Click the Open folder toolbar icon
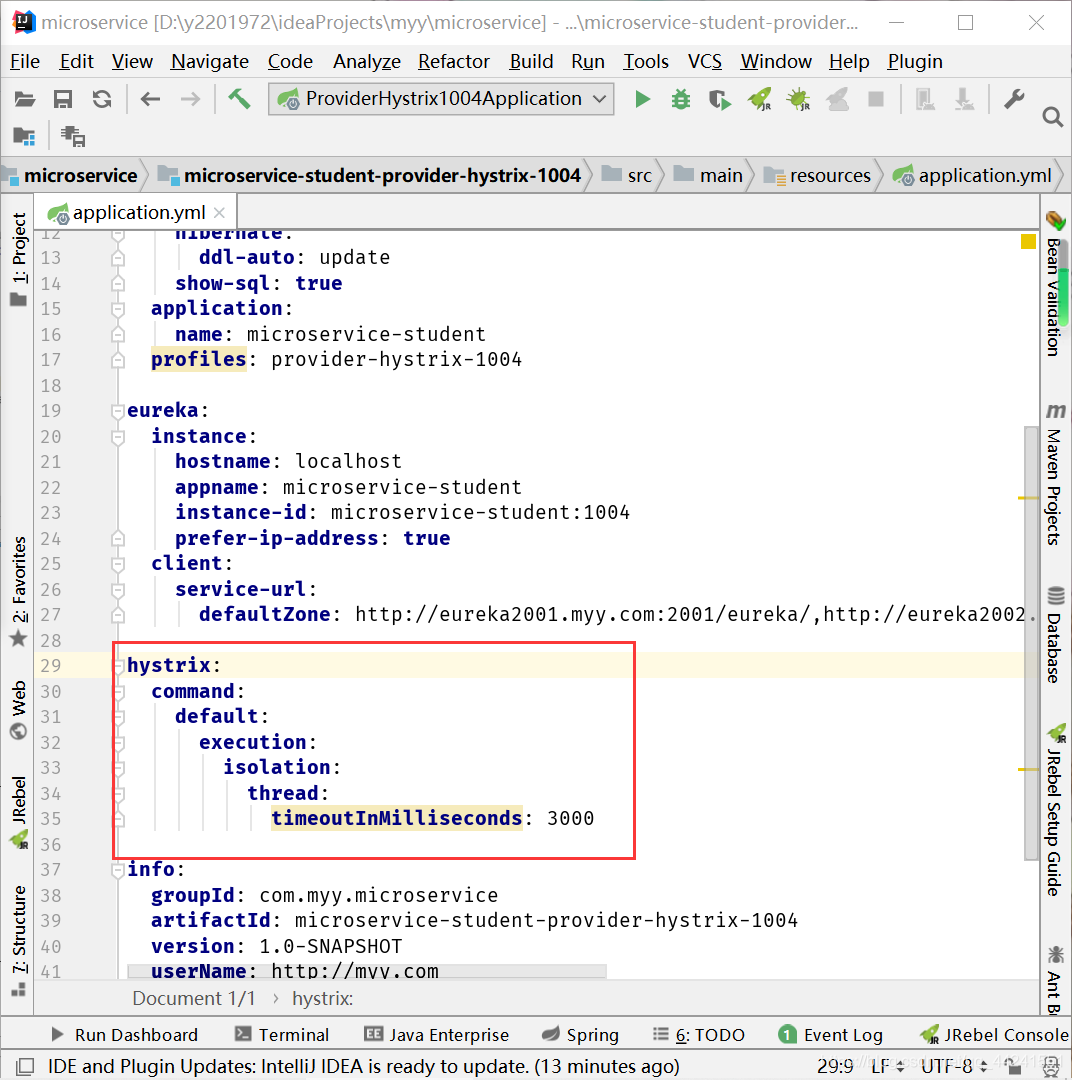Image resolution: width=1072 pixels, height=1080 pixels. 25,99
